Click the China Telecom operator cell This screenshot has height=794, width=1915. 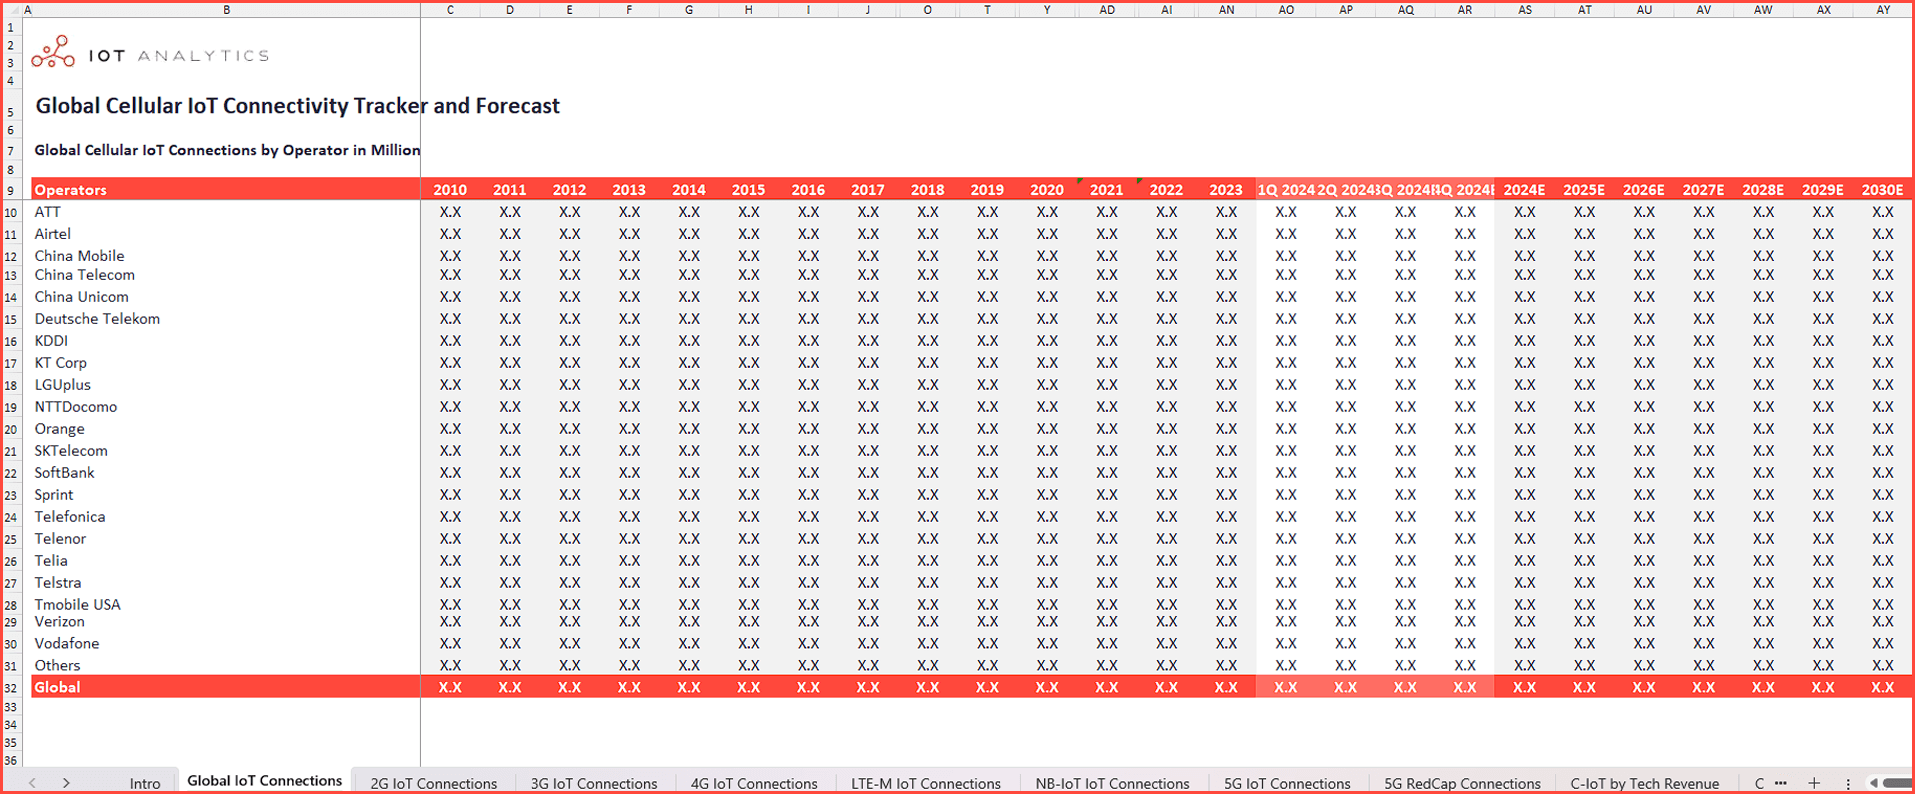click(x=226, y=275)
